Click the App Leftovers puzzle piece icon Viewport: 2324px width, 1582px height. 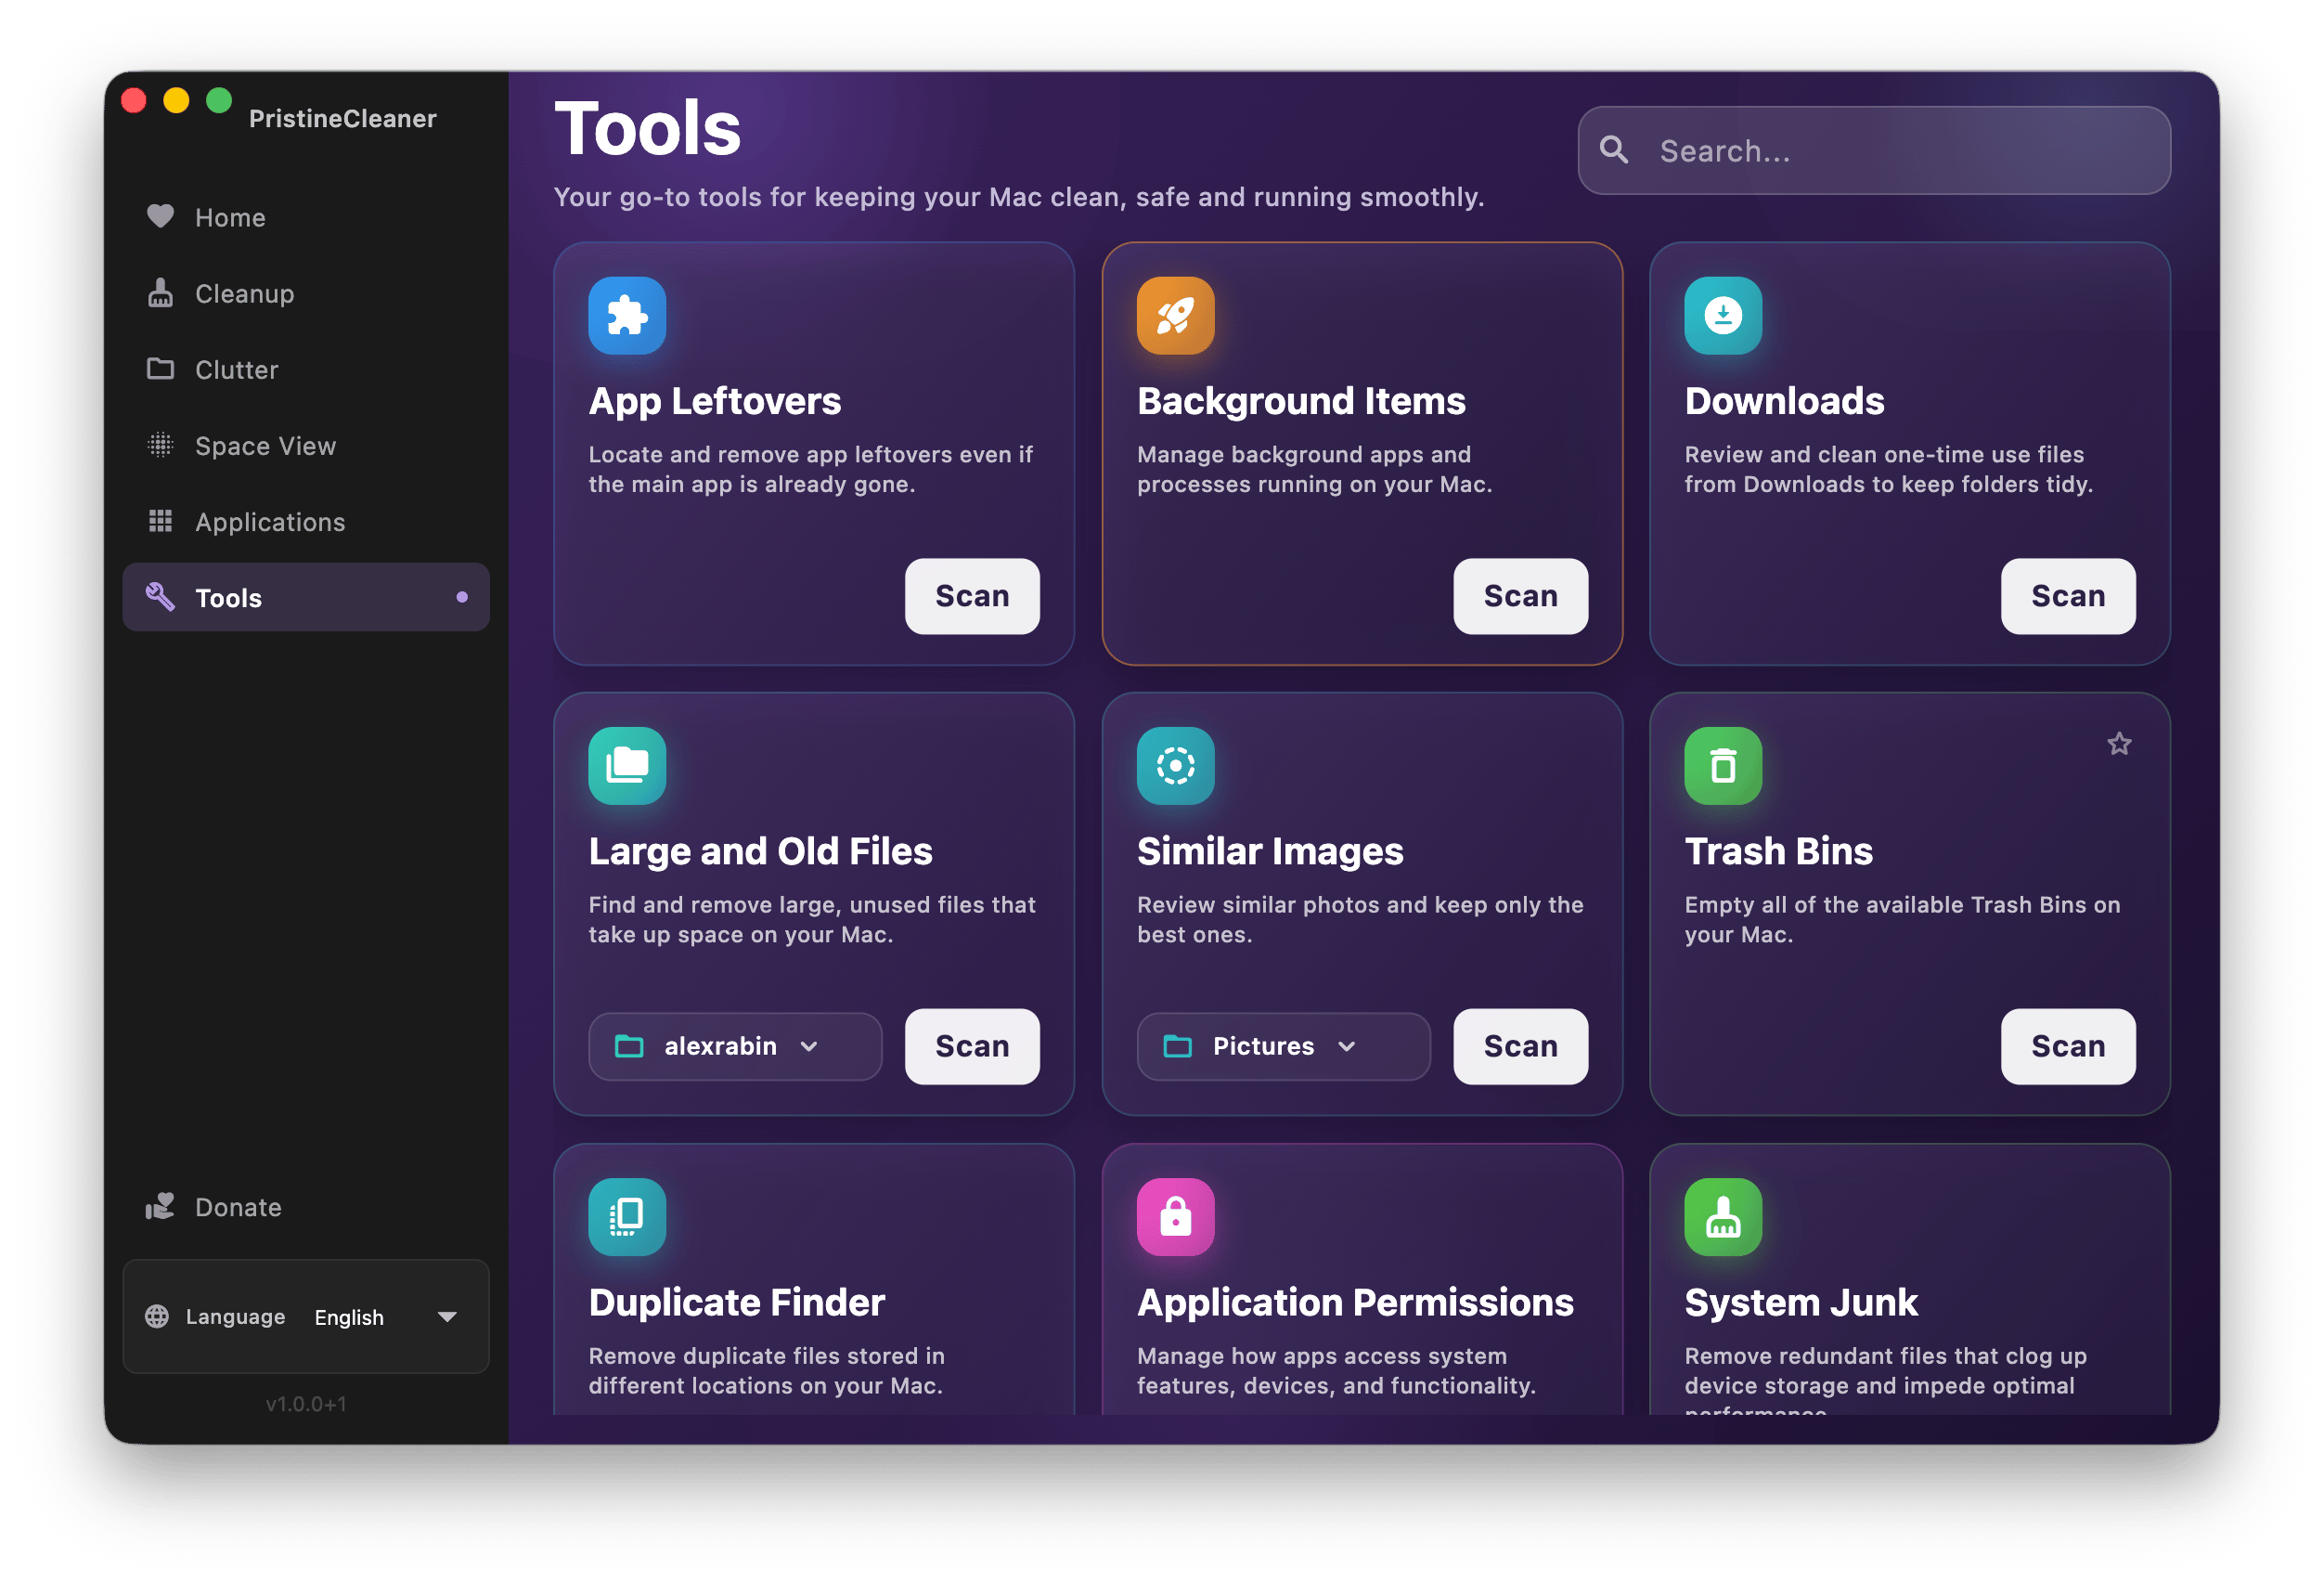(627, 316)
